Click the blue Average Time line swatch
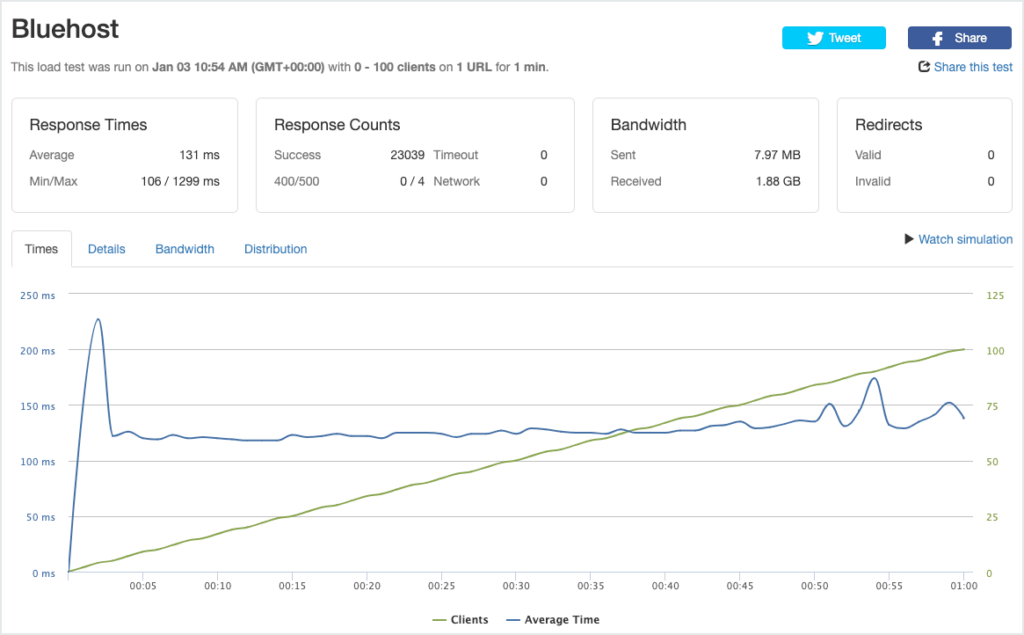The image size is (1024, 635). pyautogui.click(x=514, y=620)
